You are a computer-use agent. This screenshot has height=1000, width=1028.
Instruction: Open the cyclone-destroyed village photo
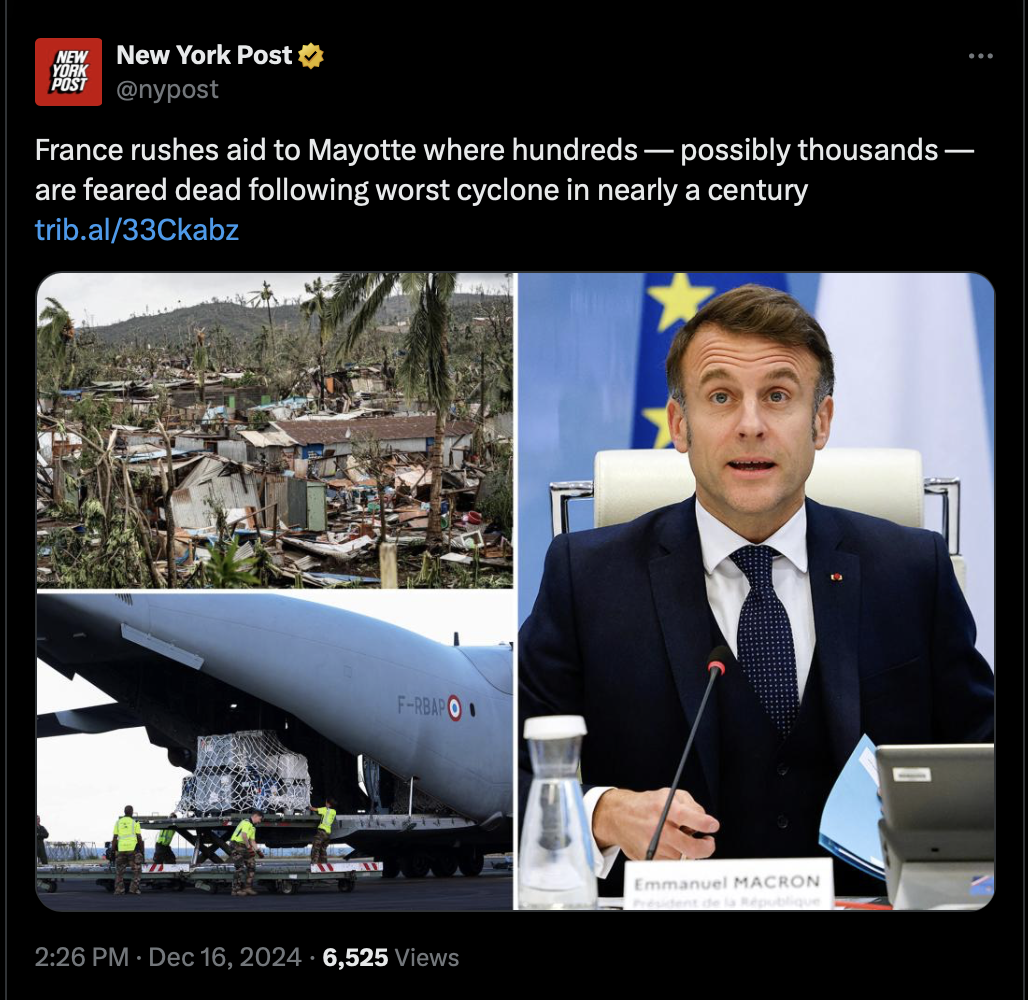pos(275,430)
